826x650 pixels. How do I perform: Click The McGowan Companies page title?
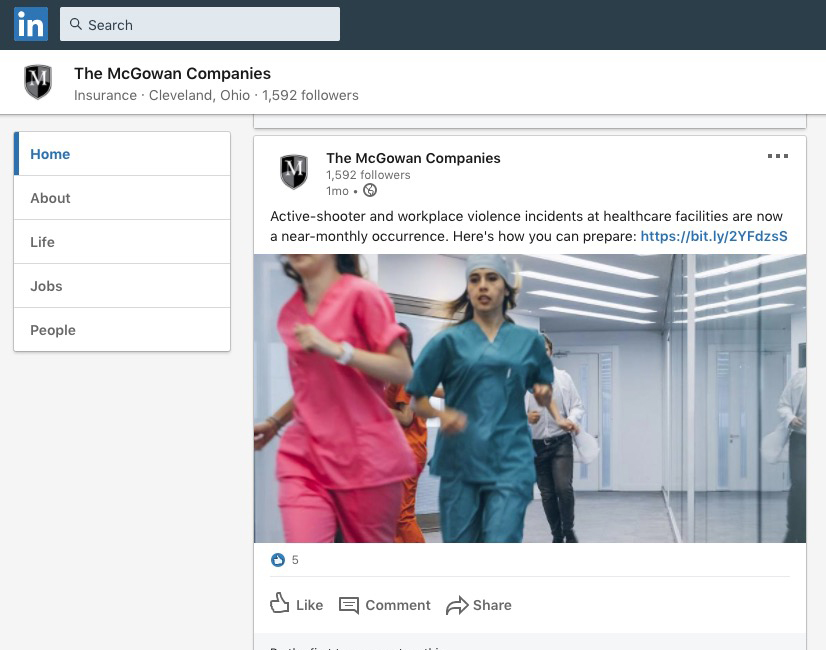[x=172, y=73]
